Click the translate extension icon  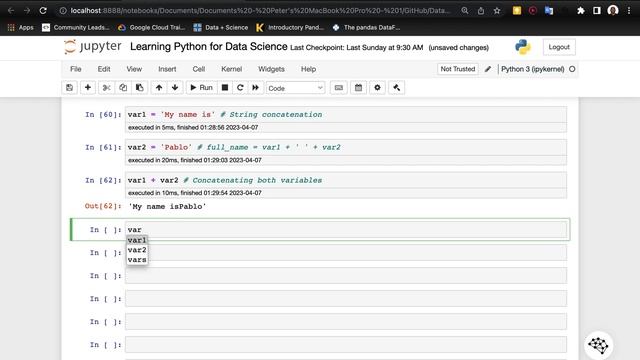549,11
